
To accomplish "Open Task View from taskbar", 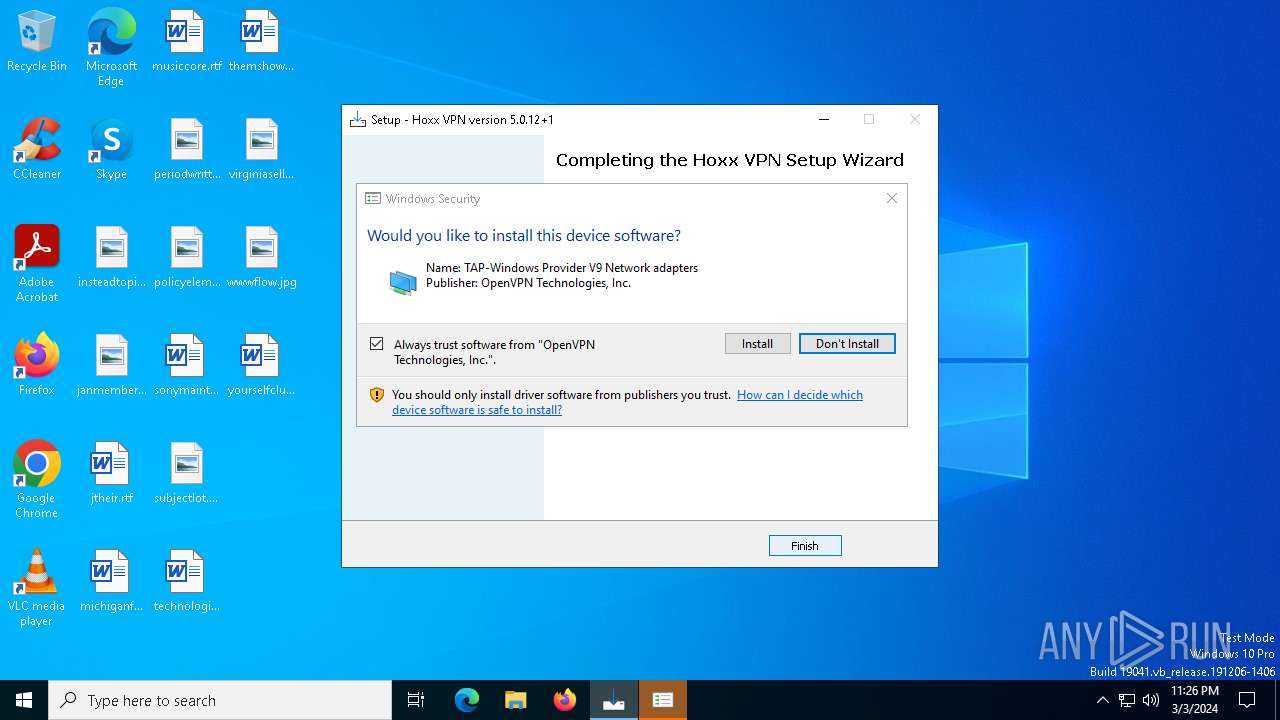I will pos(416,700).
